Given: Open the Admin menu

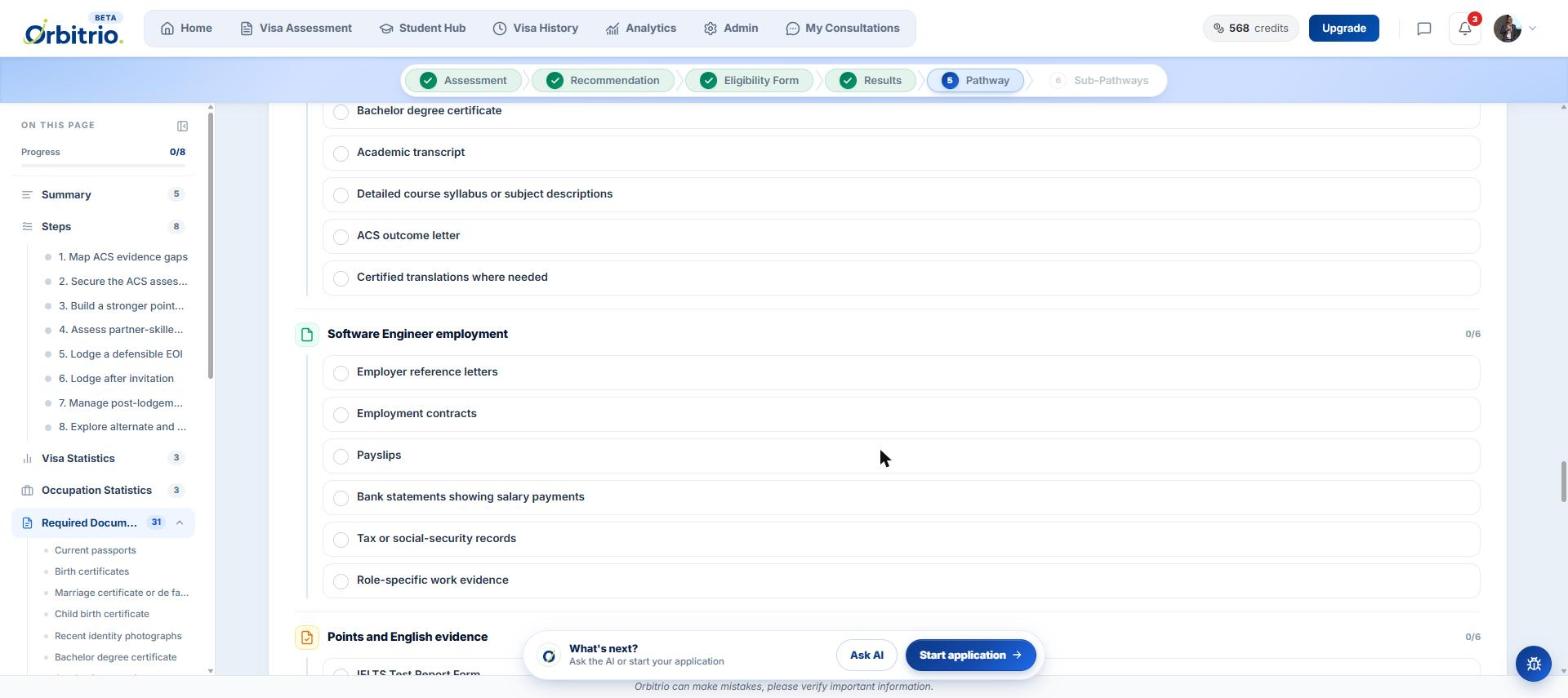Looking at the screenshot, I should pos(730,29).
